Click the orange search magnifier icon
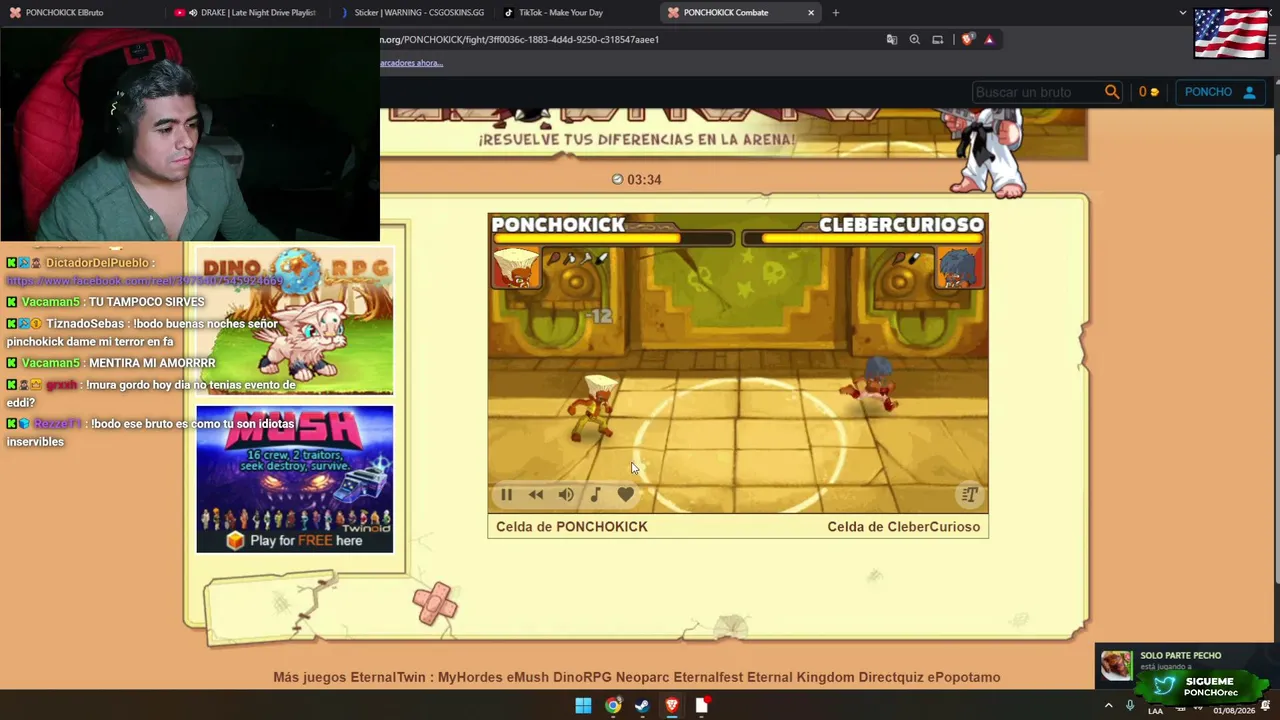 [x=1112, y=92]
